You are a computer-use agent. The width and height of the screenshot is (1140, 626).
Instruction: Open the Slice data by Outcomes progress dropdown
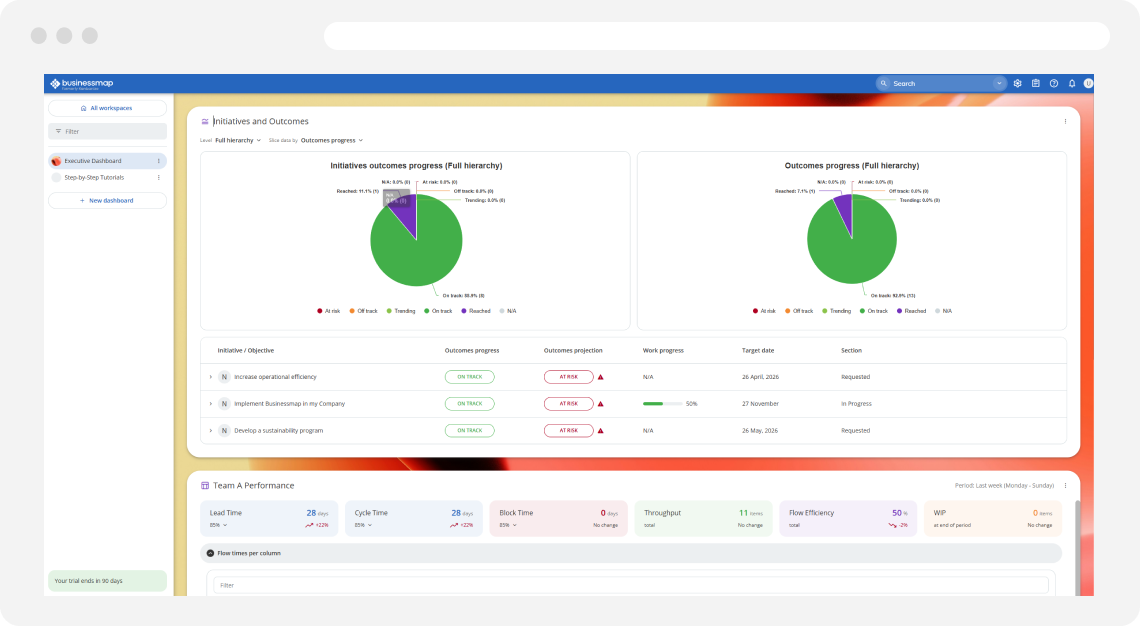coord(330,140)
